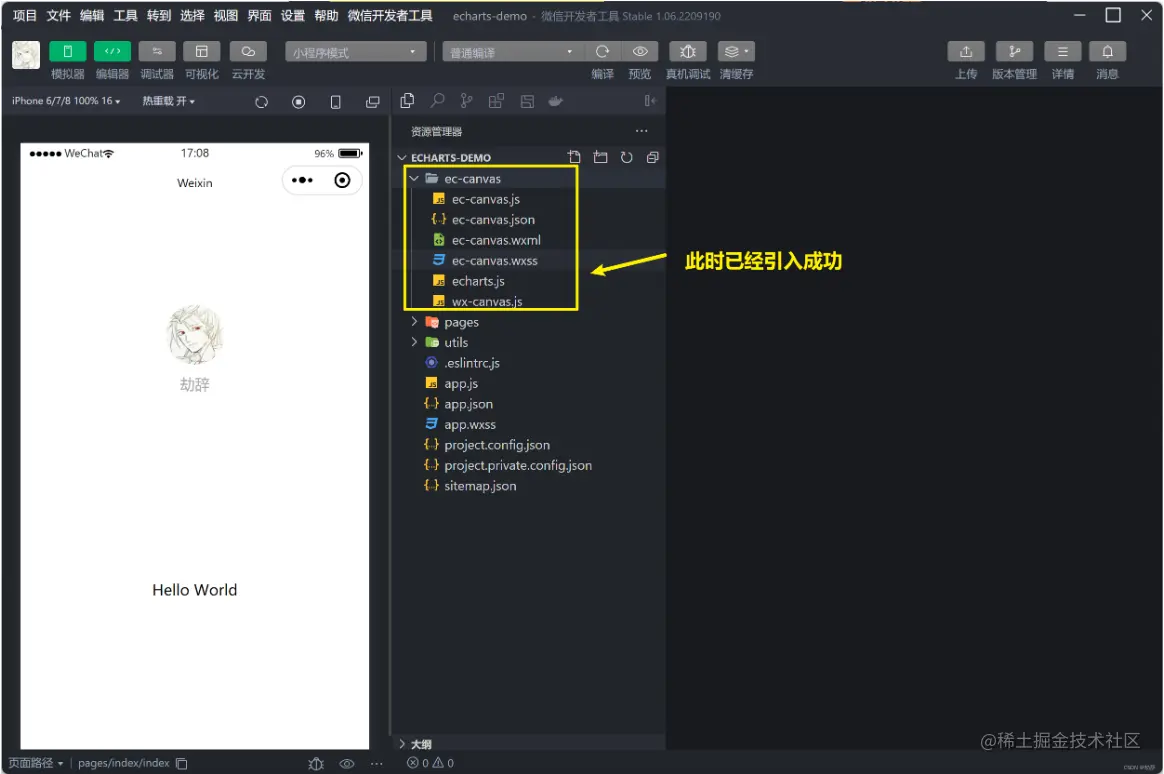Screen dimensions: 1164x774
Task: Create a new file in ECHARTS-DEMO
Action: (574, 157)
